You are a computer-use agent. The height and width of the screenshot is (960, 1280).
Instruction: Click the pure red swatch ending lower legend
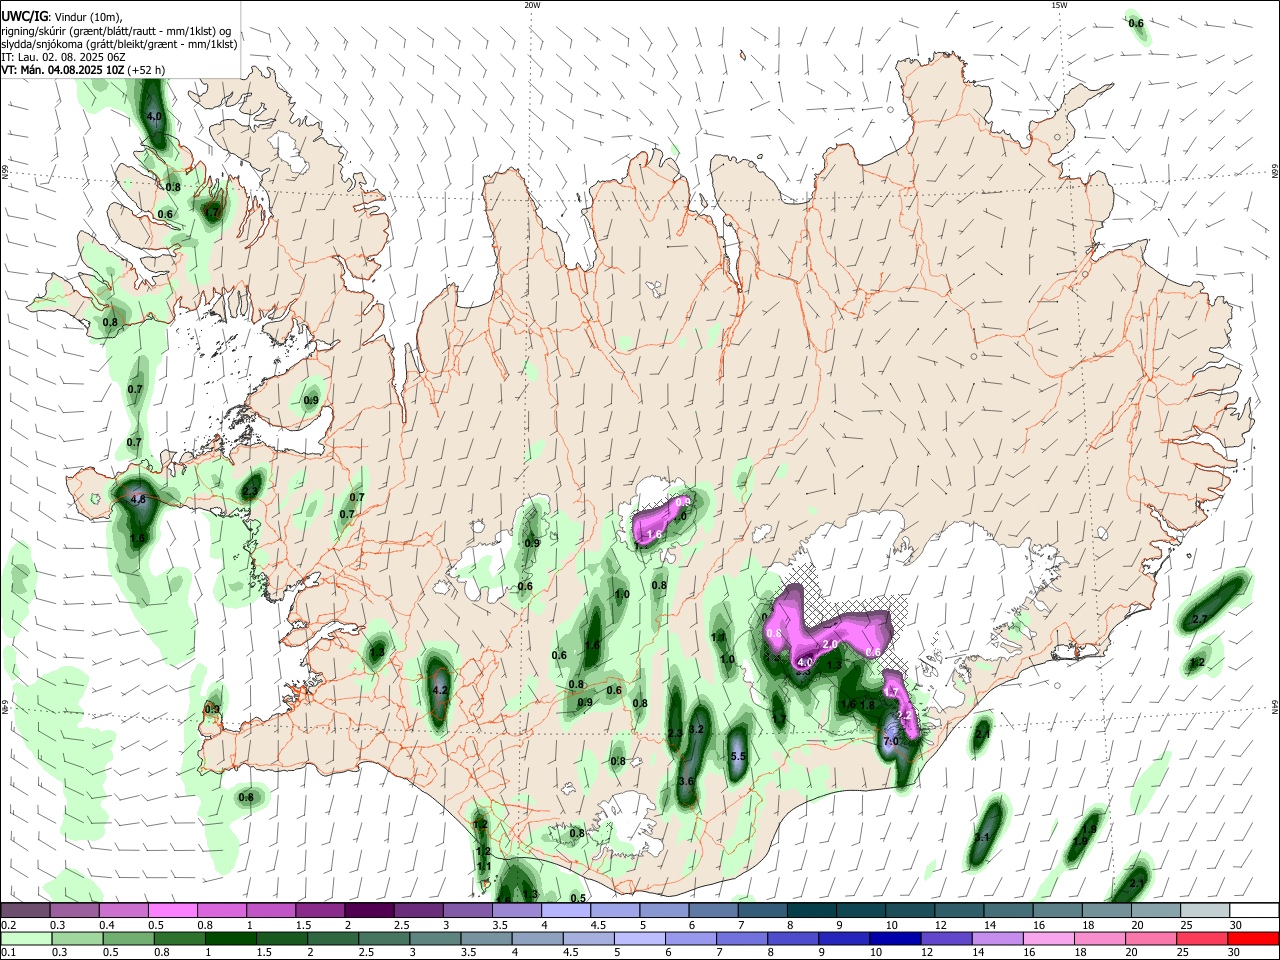coord(1253,938)
